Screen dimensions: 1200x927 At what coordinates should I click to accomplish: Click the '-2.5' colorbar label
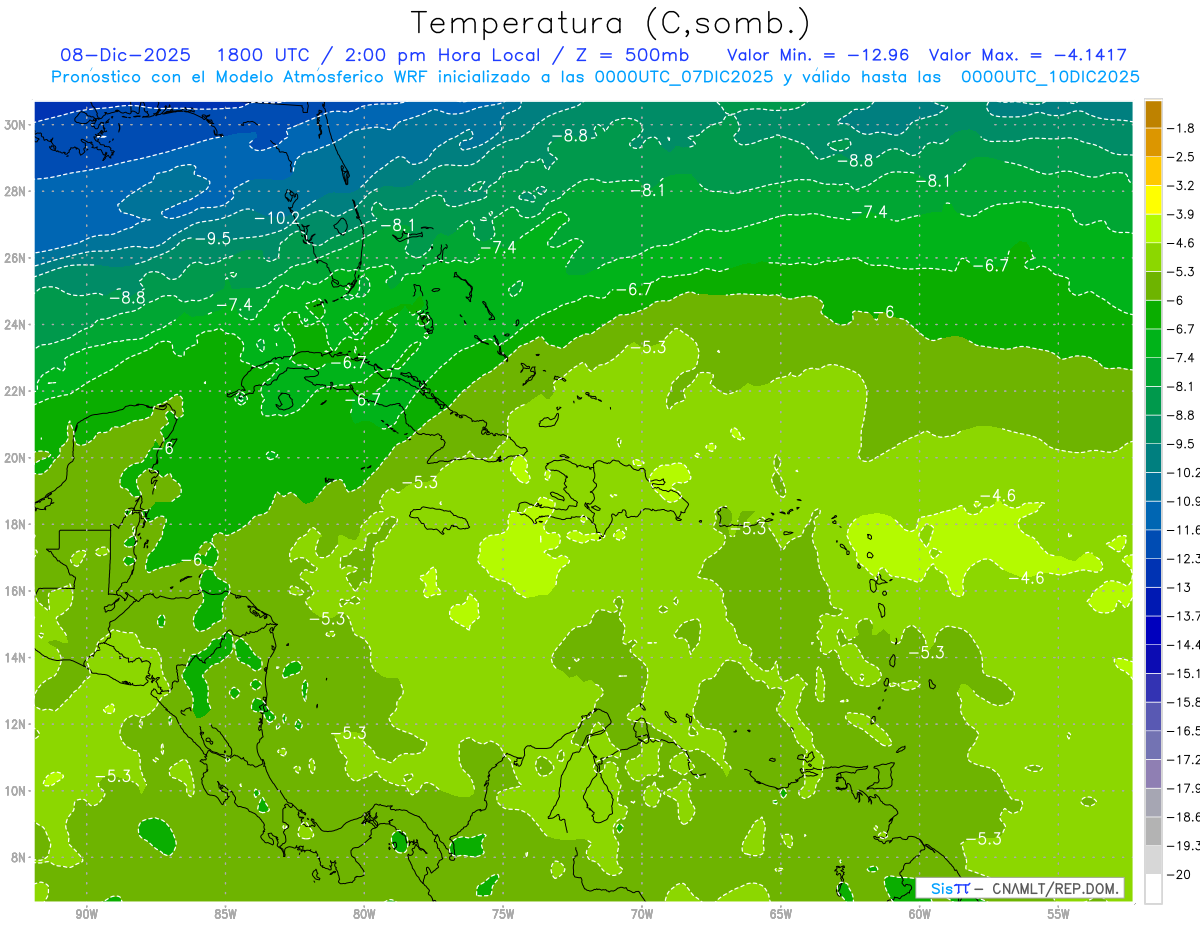pyautogui.click(x=1182, y=157)
